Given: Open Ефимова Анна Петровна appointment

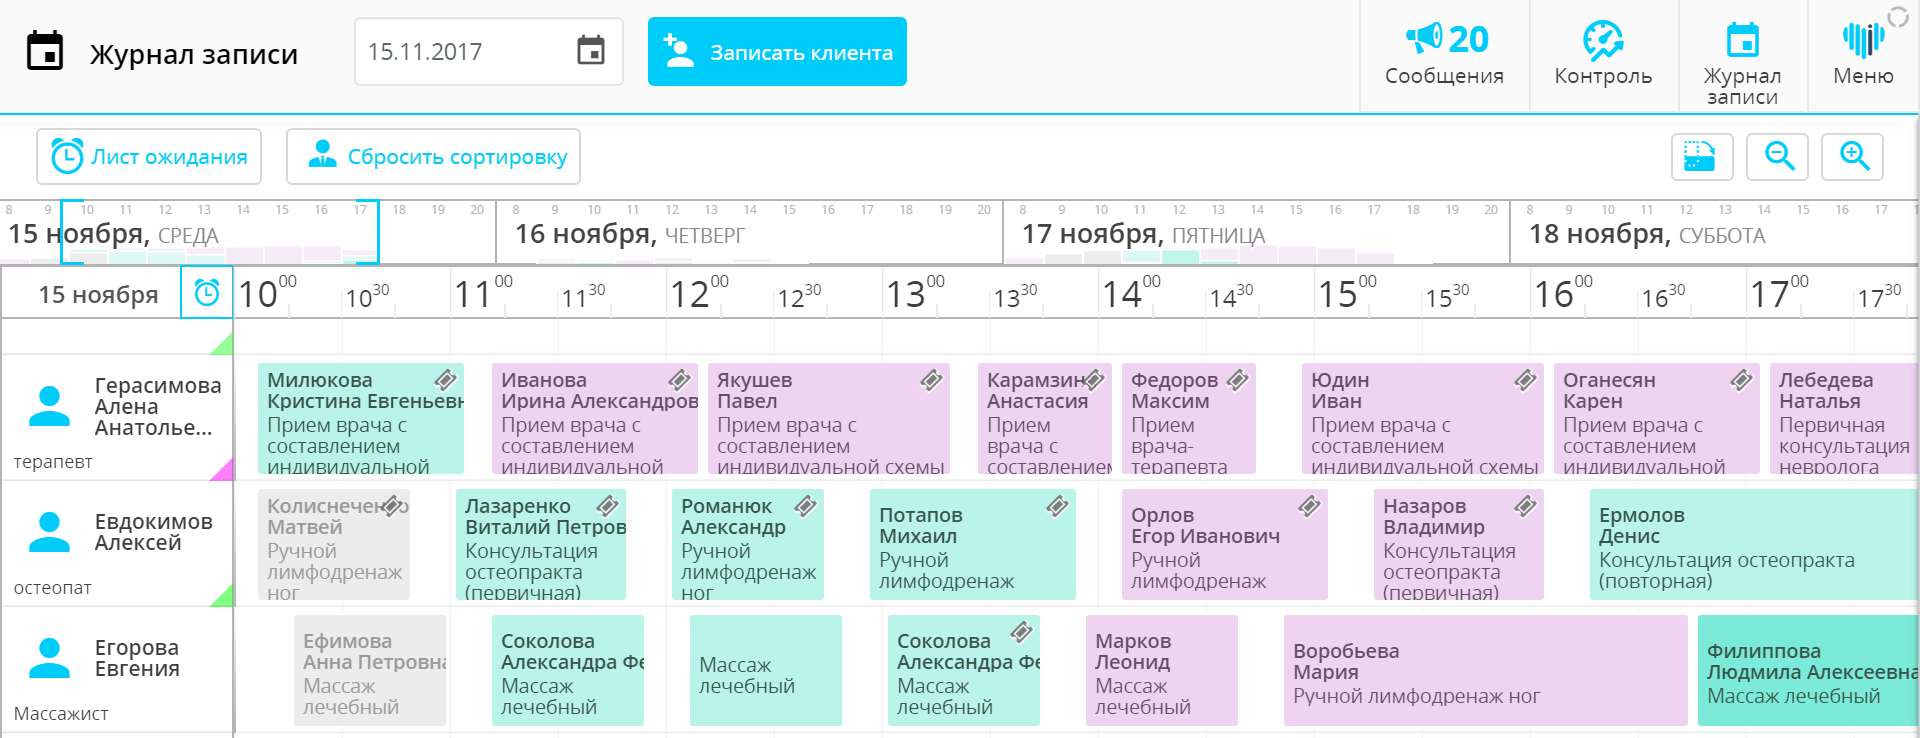Looking at the screenshot, I should pyautogui.click(x=370, y=671).
